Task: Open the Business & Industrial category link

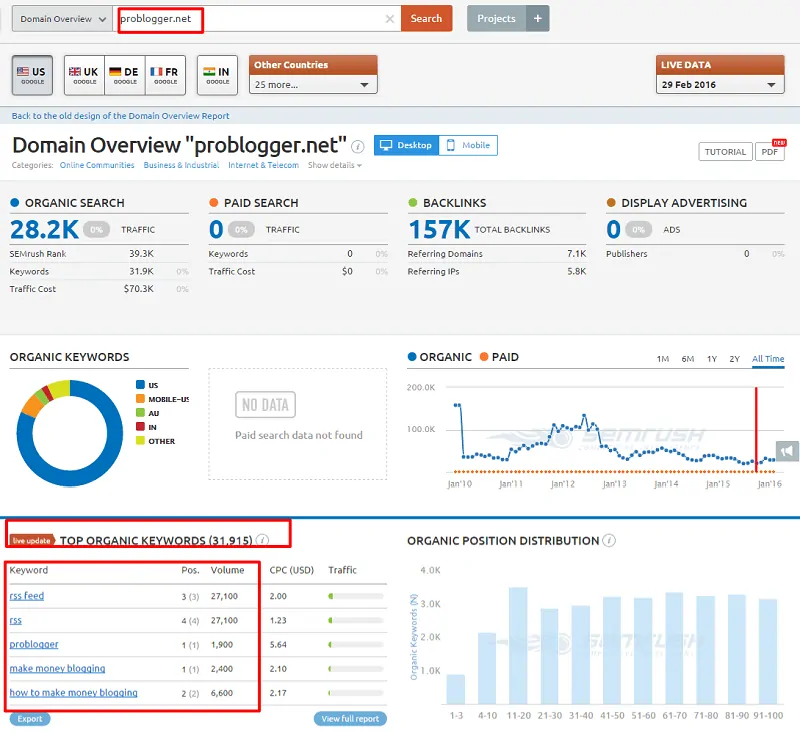Action: point(181,165)
